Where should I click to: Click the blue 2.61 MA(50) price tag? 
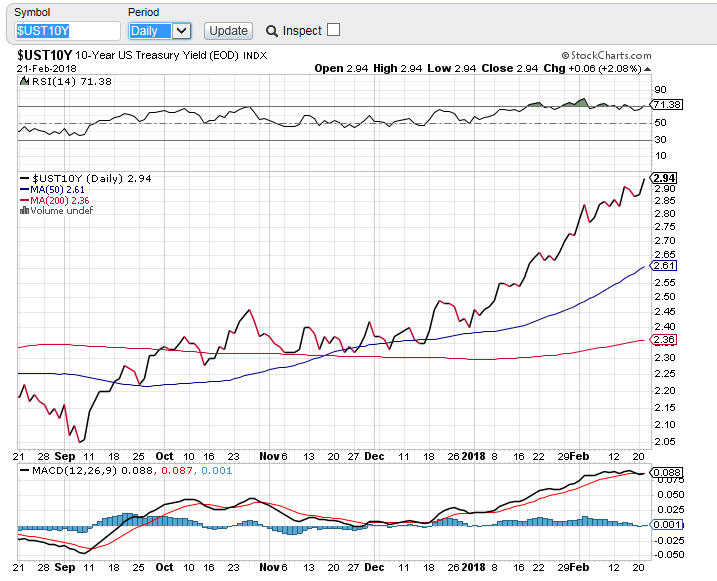(x=664, y=266)
